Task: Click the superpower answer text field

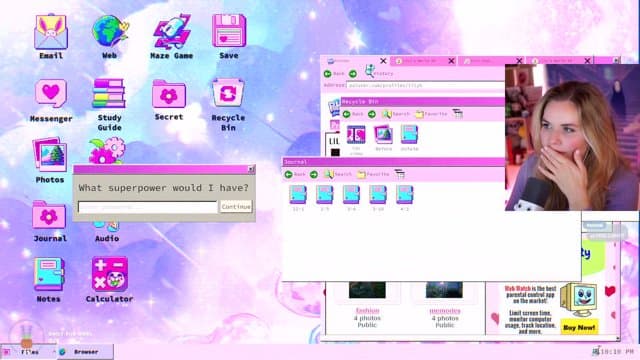Action: coord(148,207)
